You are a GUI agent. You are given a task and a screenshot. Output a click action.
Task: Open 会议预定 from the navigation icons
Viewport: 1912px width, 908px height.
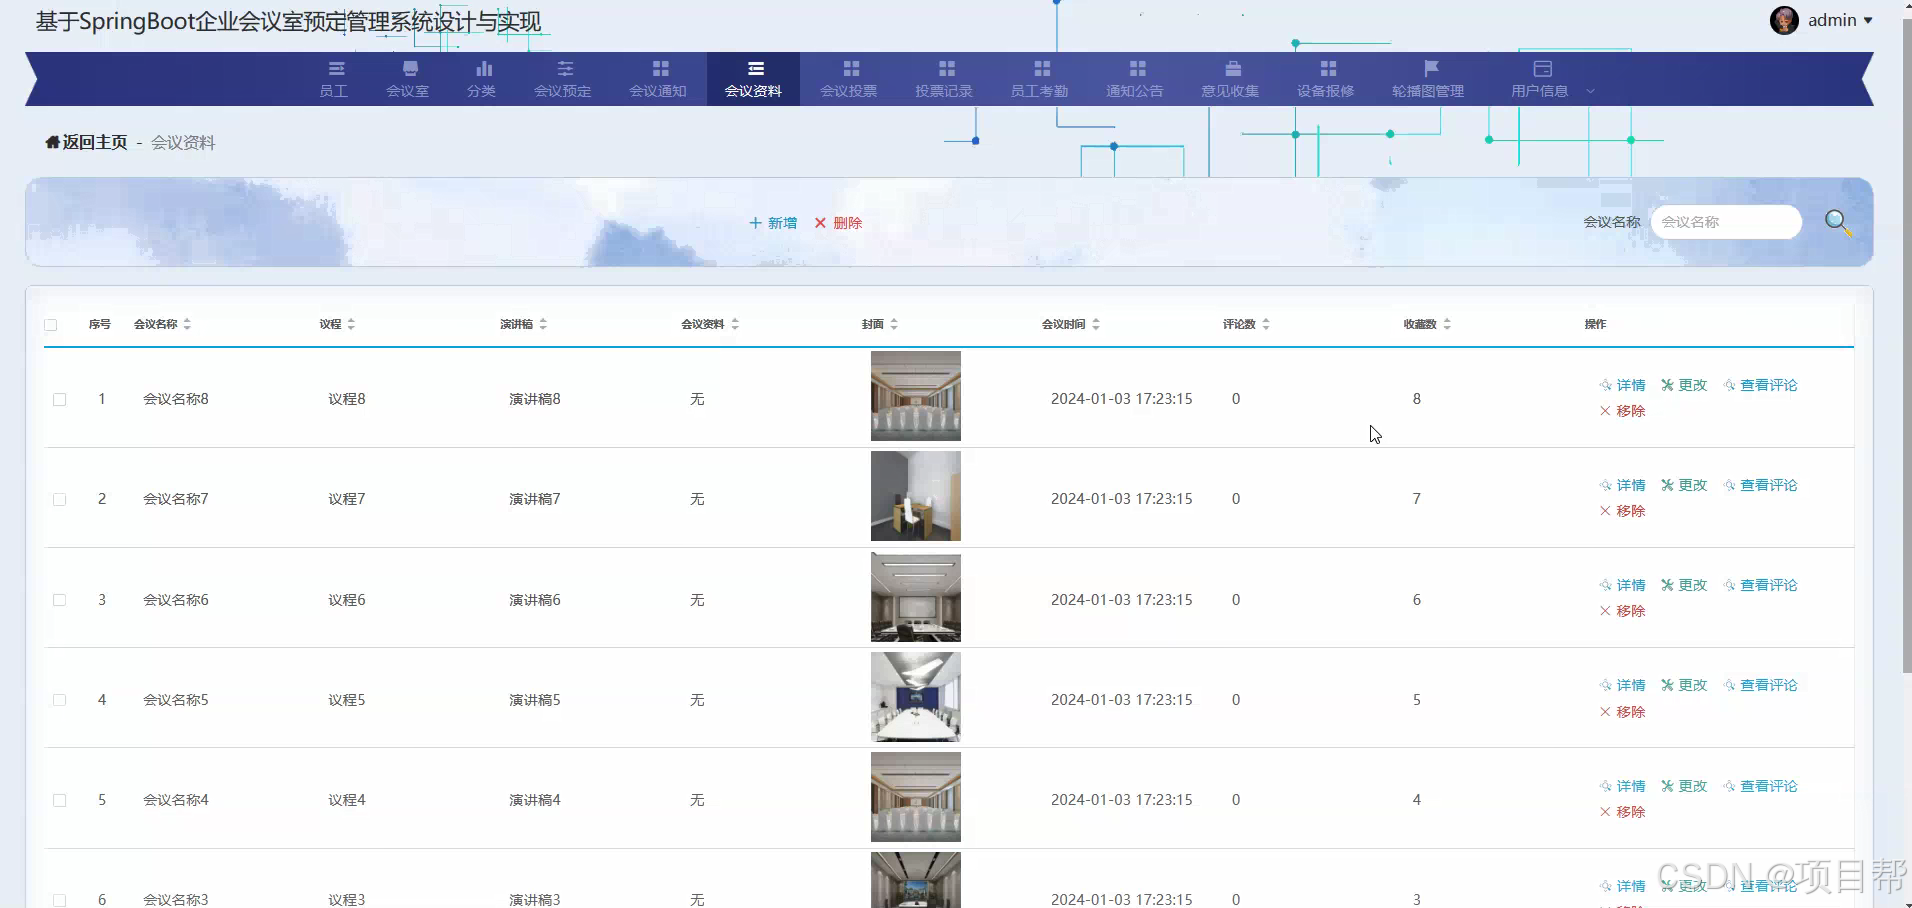[565, 68]
